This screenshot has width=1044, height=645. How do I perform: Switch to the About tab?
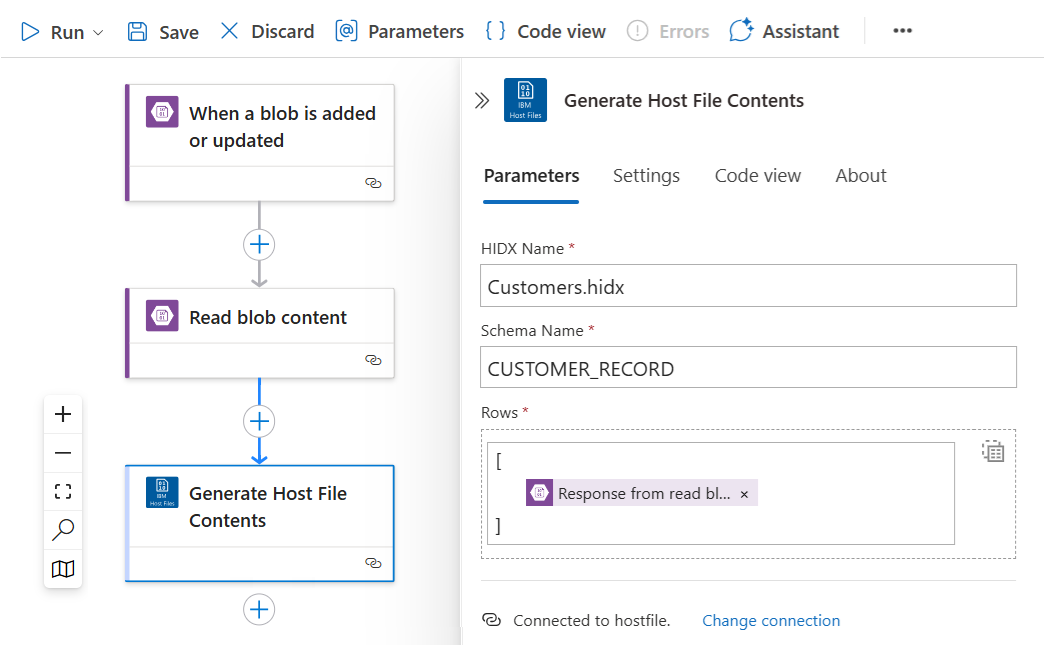(x=861, y=176)
